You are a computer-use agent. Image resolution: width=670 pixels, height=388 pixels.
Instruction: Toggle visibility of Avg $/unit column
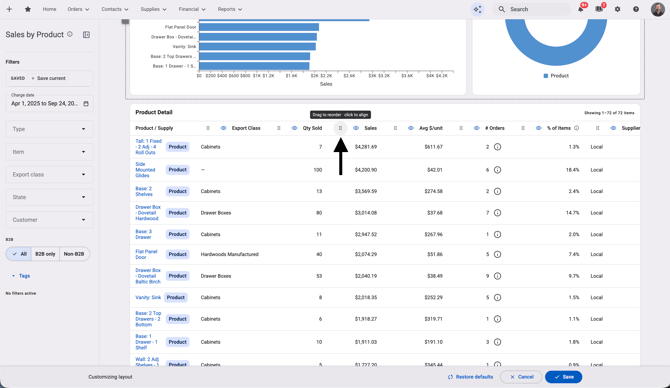pyautogui.click(x=411, y=128)
